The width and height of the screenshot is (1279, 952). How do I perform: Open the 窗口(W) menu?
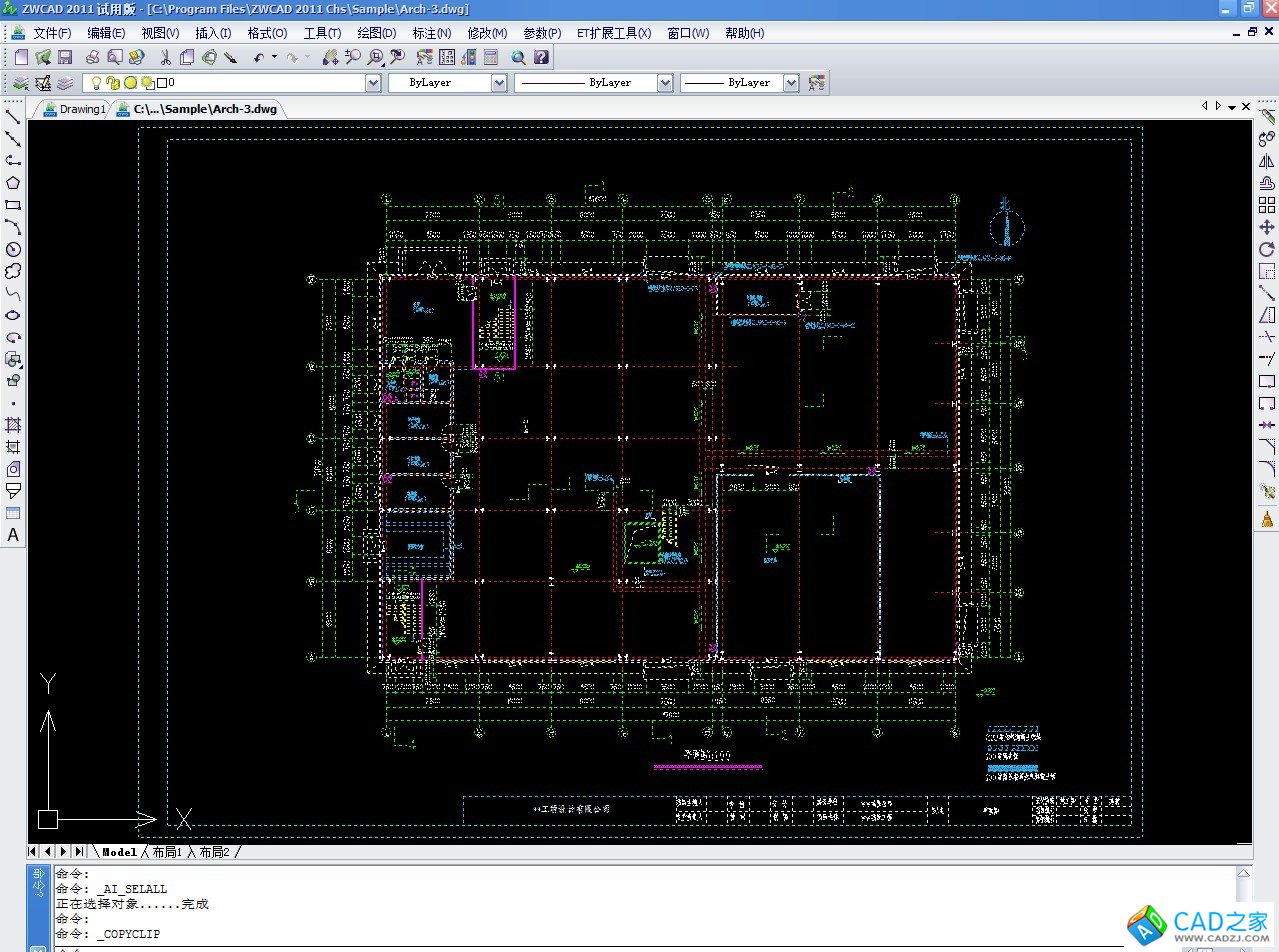(688, 33)
